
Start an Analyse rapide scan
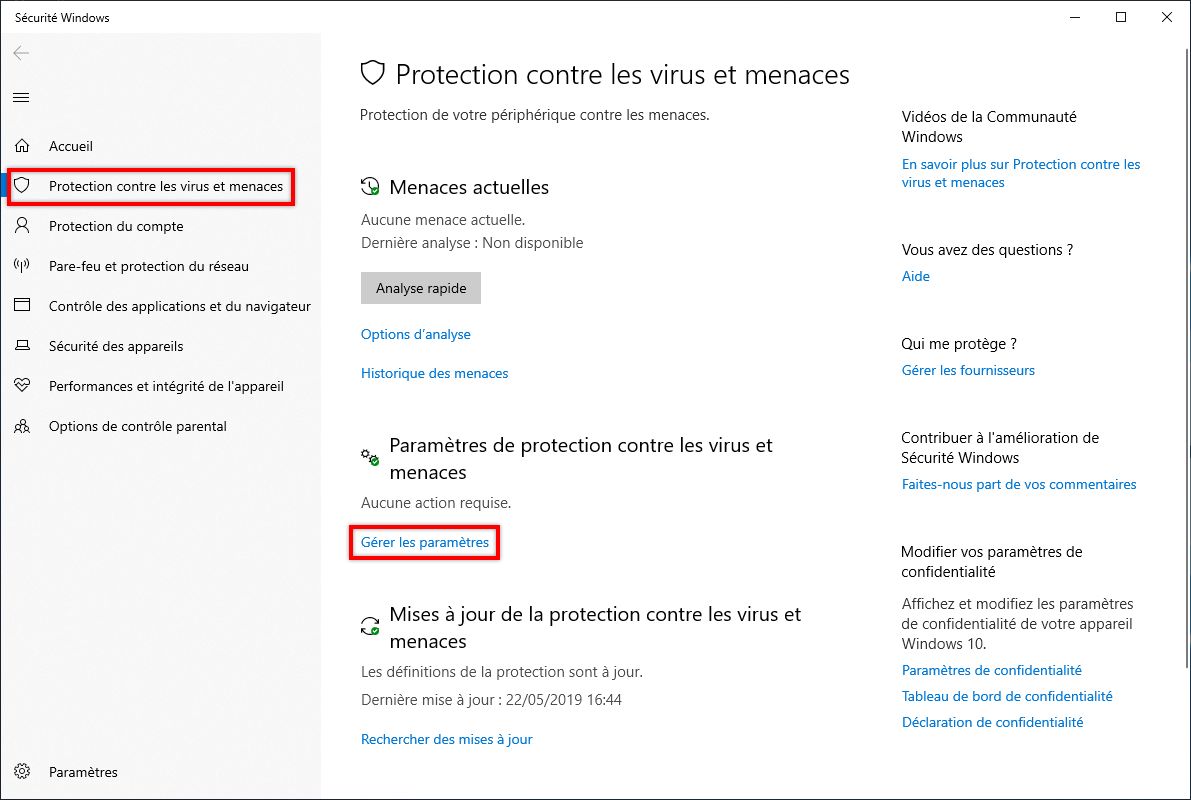click(420, 288)
